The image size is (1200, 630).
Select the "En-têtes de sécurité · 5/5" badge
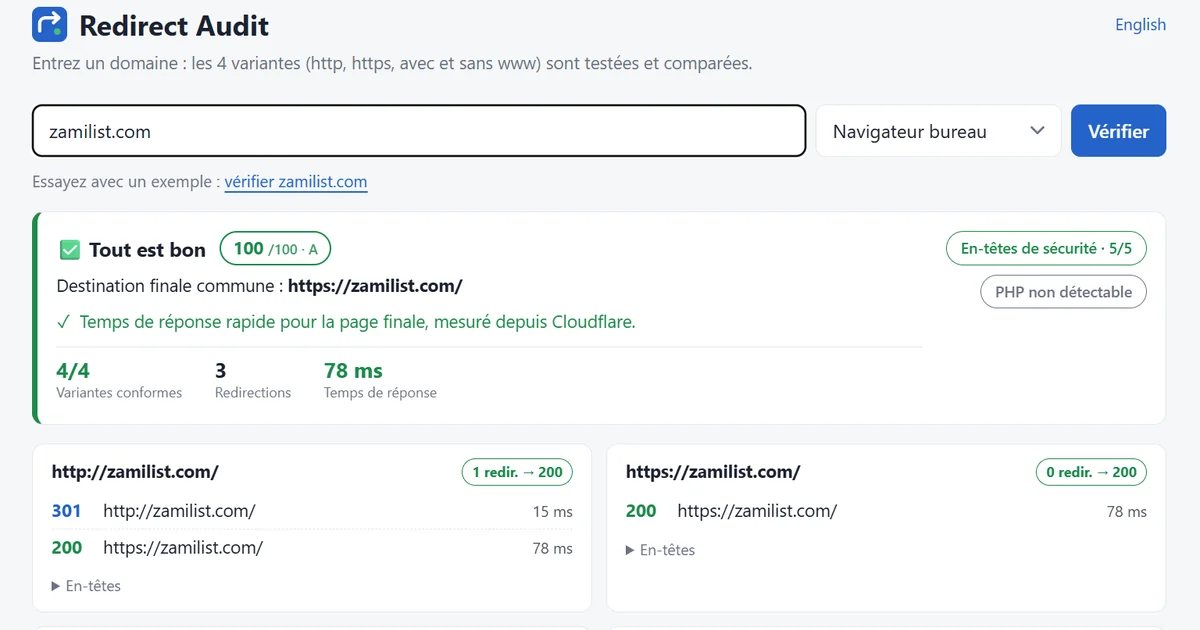pyautogui.click(x=1046, y=249)
